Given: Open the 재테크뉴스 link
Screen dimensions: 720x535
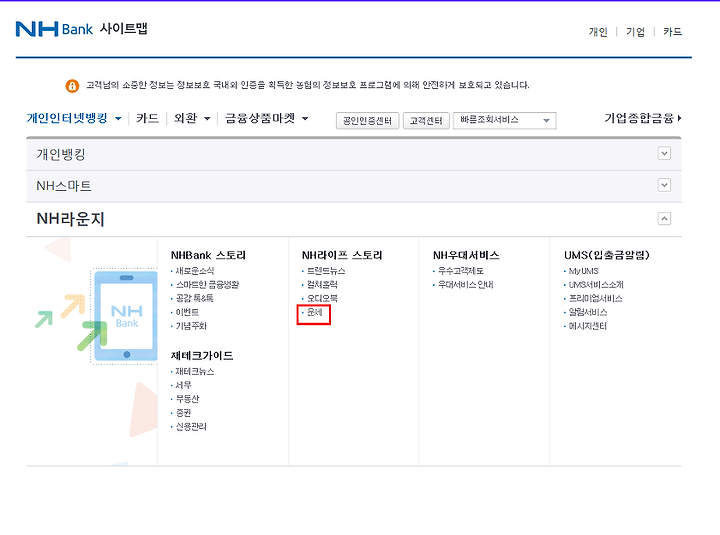Looking at the screenshot, I should point(195,372).
